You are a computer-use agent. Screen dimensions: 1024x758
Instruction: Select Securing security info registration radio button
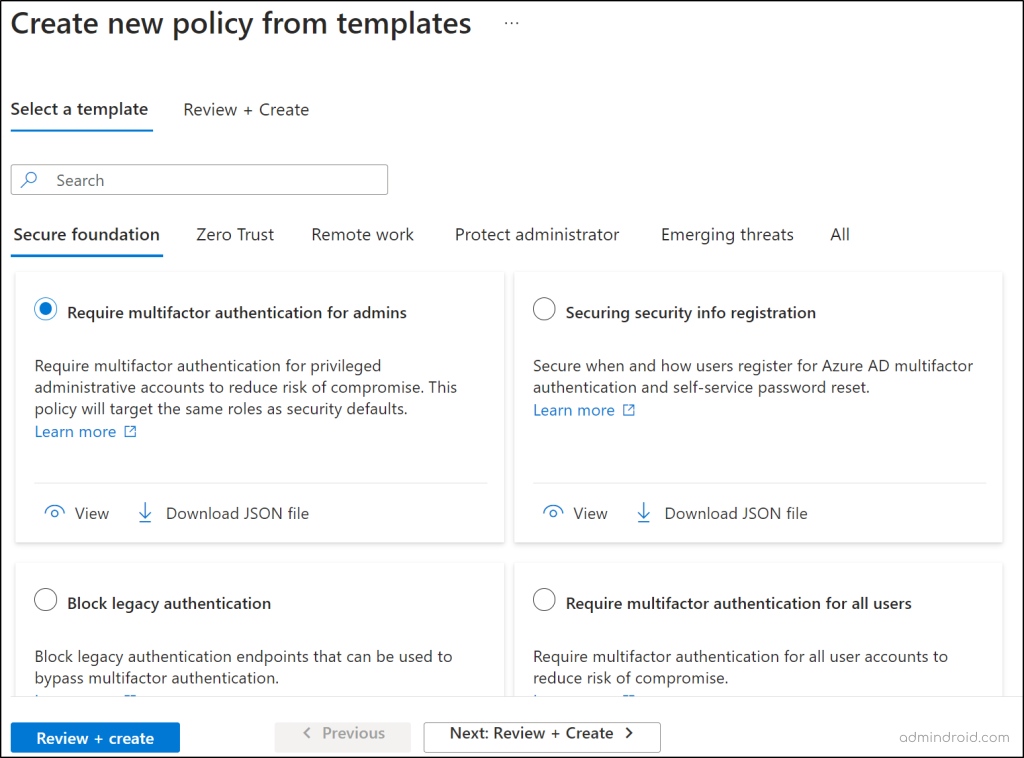[x=544, y=311]
